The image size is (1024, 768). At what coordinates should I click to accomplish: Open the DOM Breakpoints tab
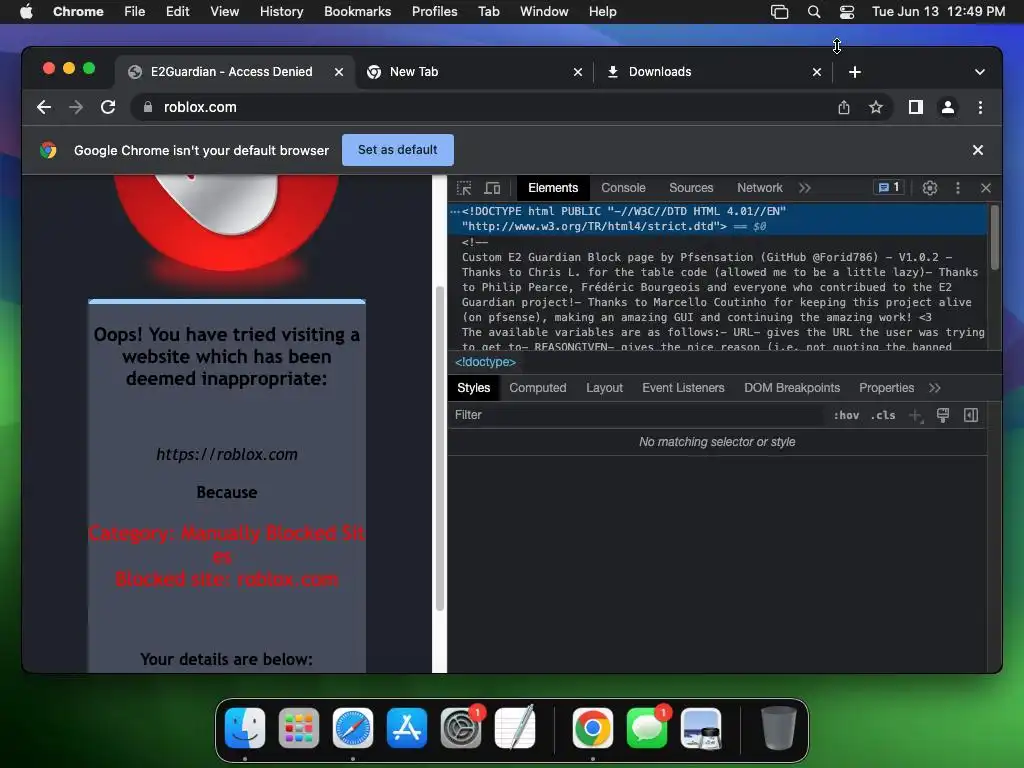[792, 388]
